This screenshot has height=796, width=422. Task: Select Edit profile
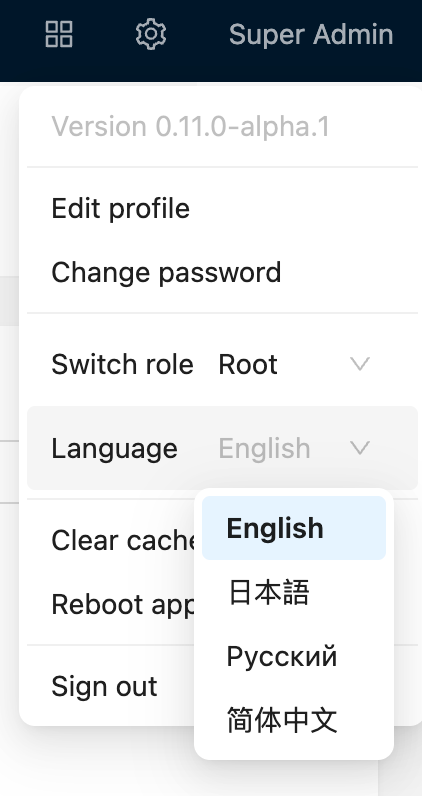(120, 209)
